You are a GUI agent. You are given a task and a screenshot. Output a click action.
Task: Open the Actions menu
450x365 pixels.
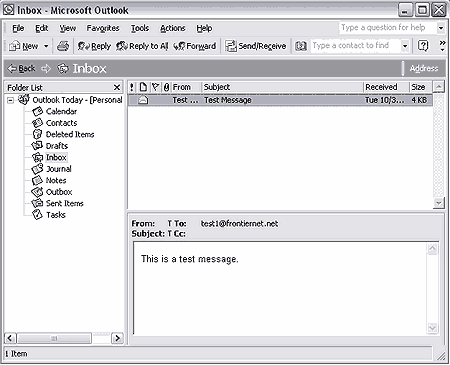pos(173,28)
